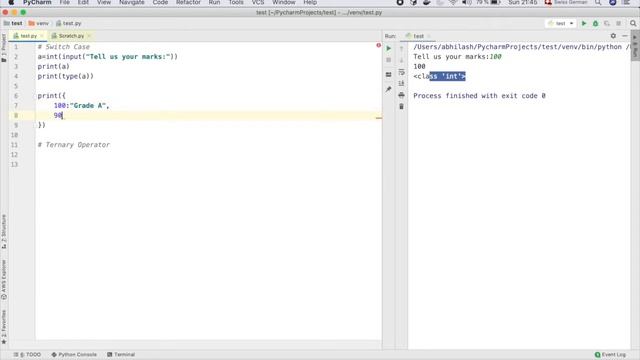Click the '# Ternary Operator' comment line
The width and height of the screenshot is (640, 360).
click(73, 144)
